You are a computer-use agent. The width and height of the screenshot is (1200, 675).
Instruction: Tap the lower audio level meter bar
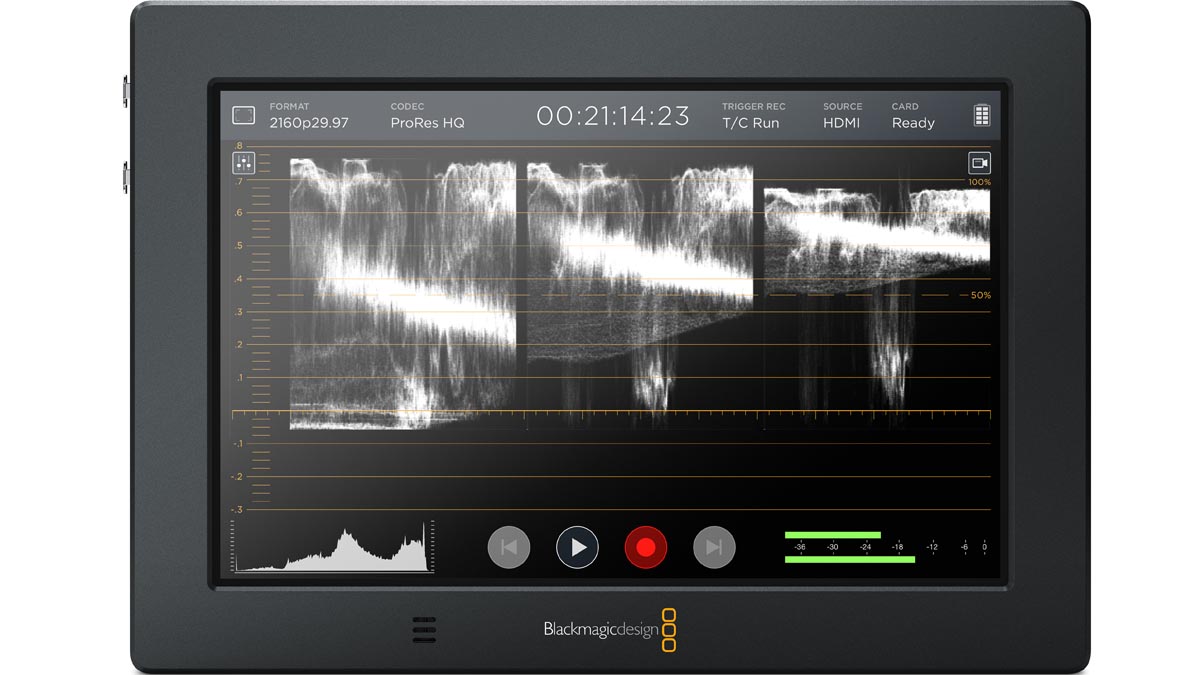[x=849, y=559]
